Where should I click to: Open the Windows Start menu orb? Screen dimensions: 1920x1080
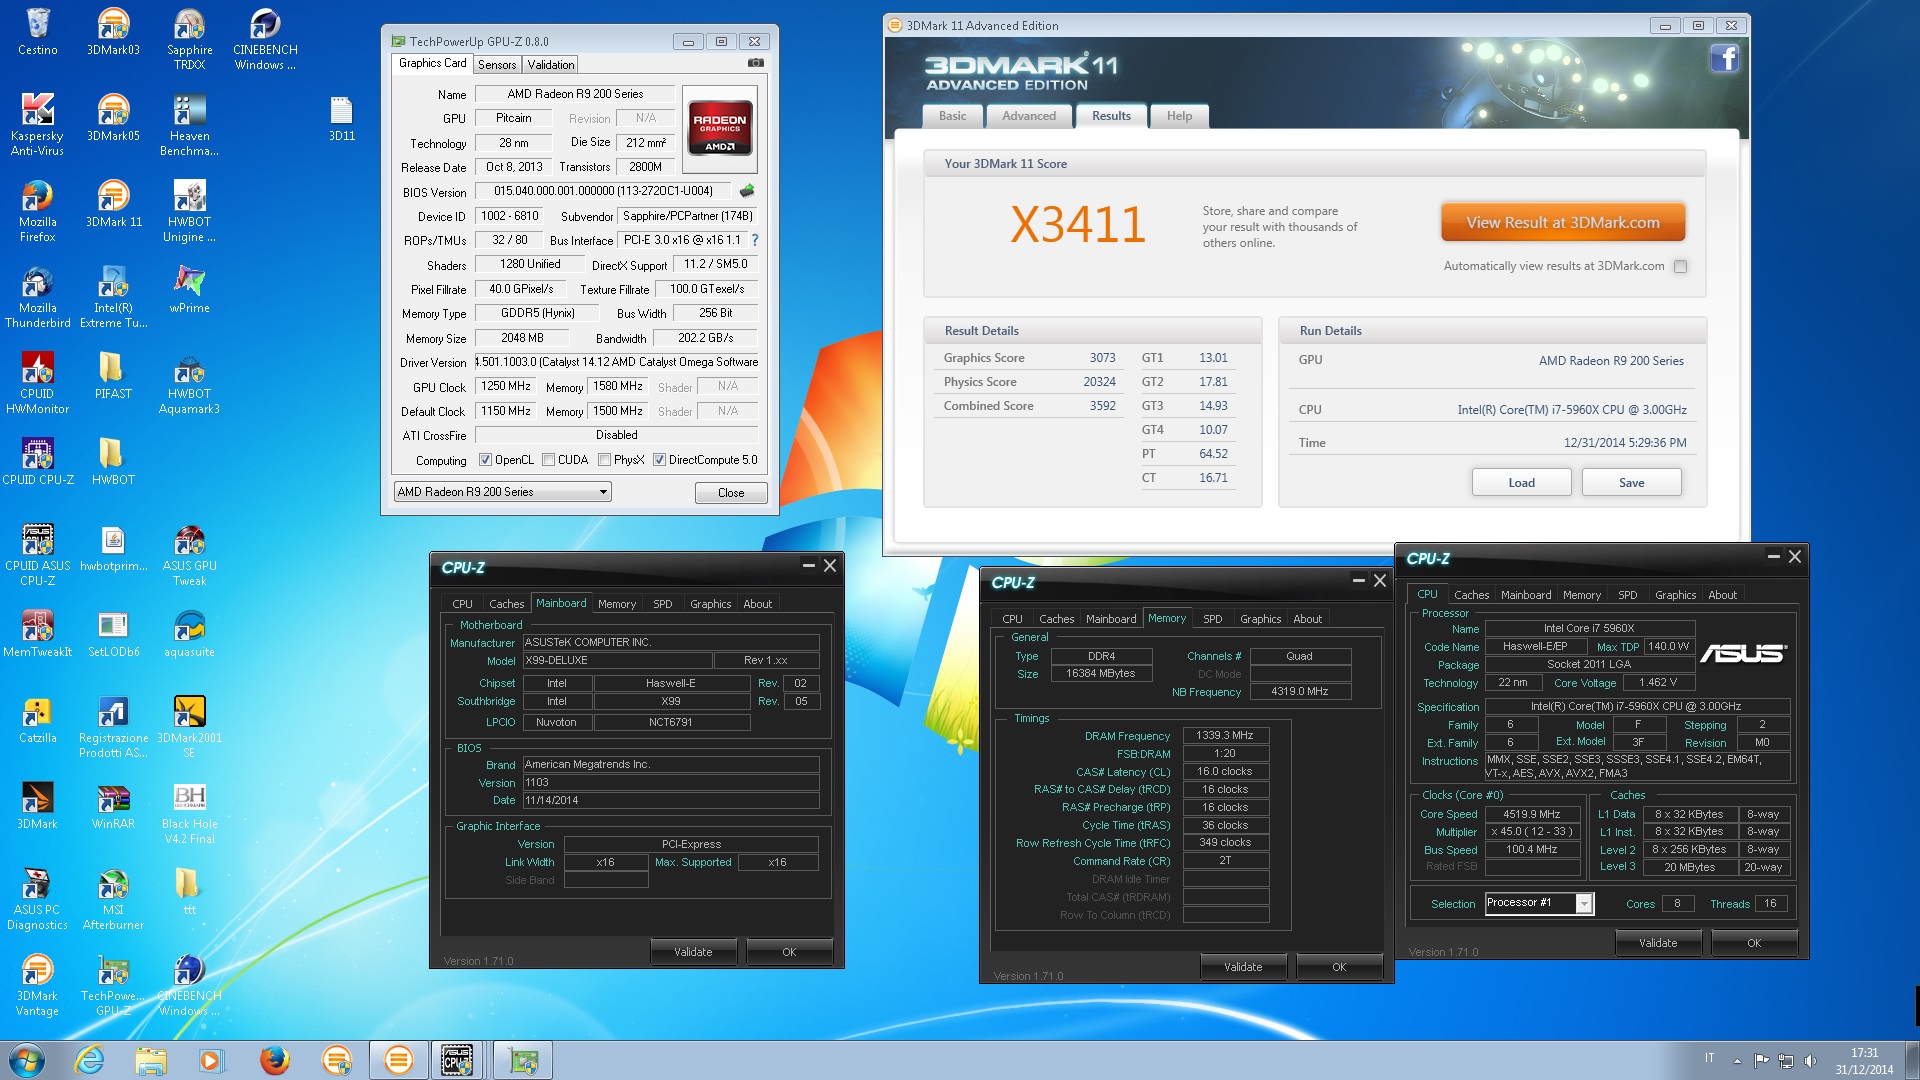coord(27,1060)
